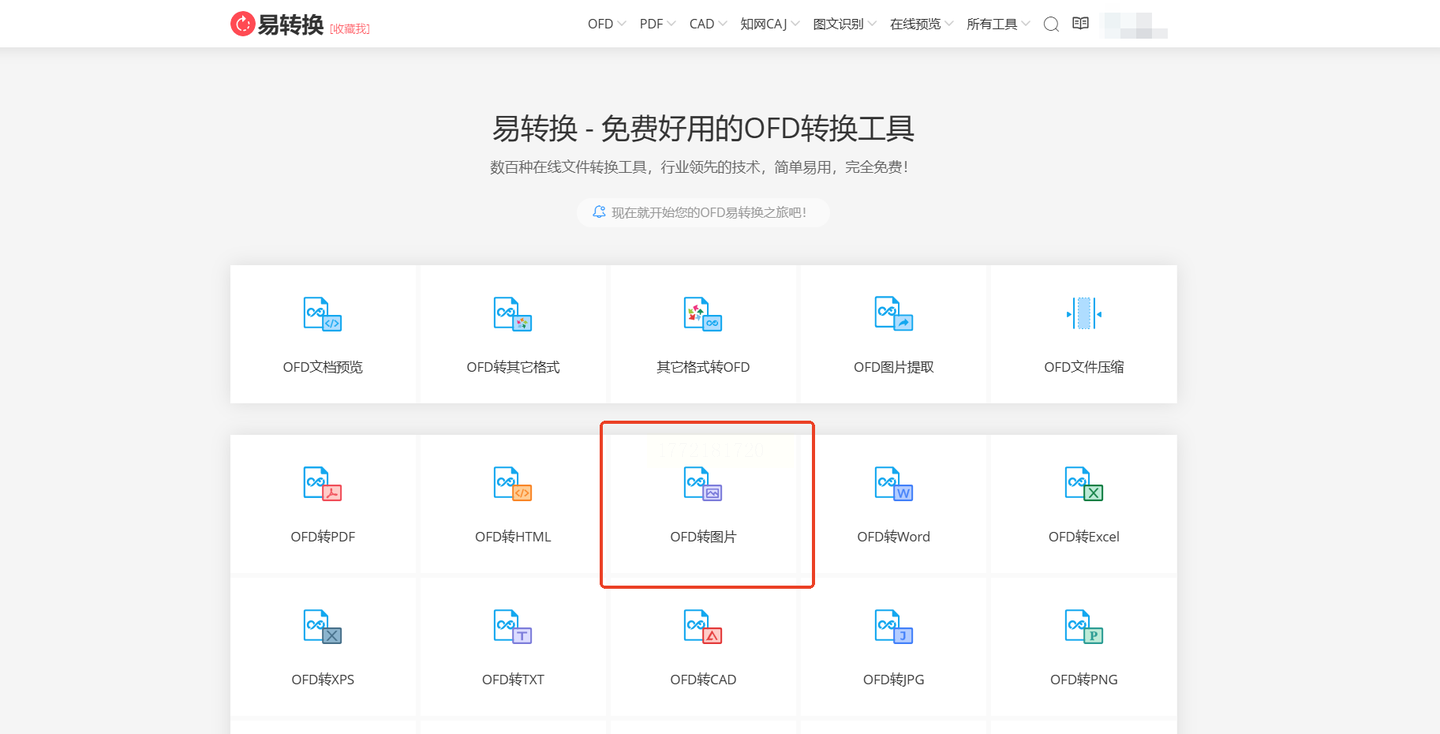Click the search magnifier icon in header
Screen dimensions: 1440x734
1051,24
